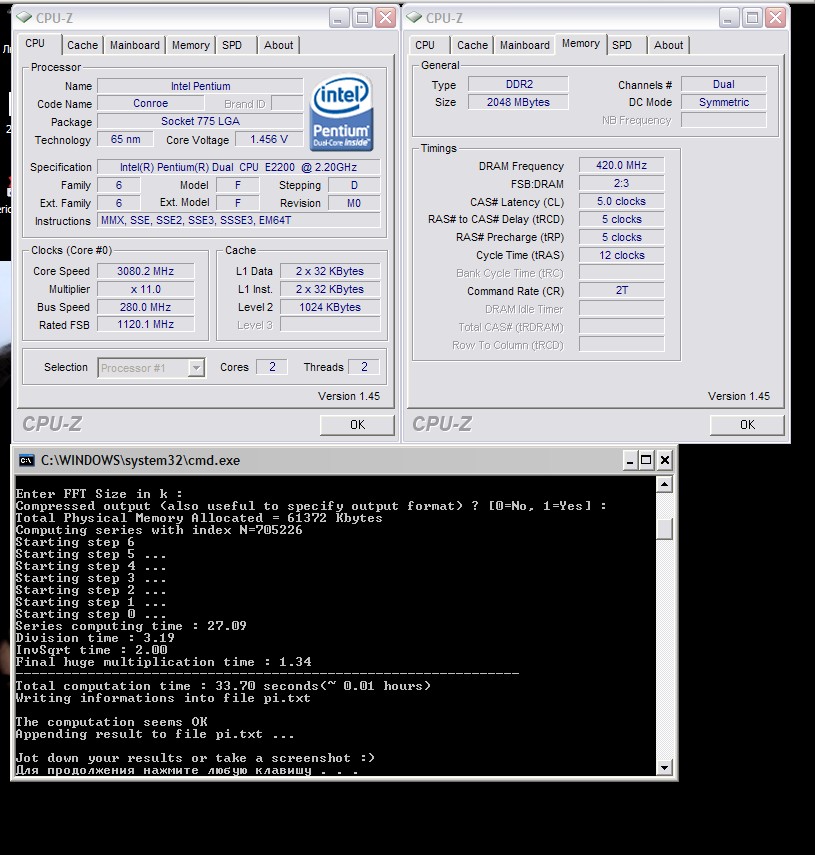
Task: Click the DC Mode value 'Symmetric'
Action: (723, 103)
